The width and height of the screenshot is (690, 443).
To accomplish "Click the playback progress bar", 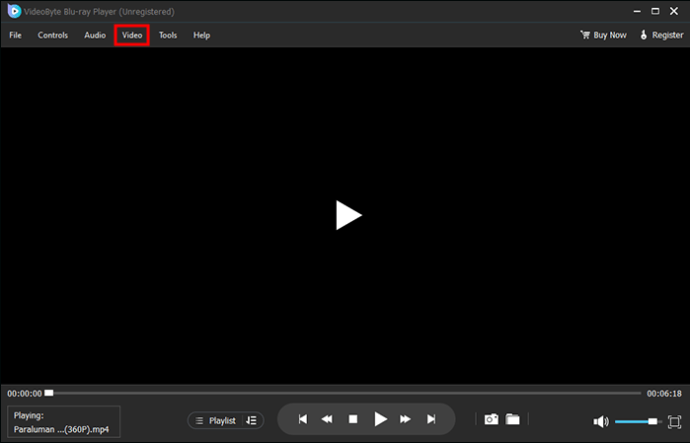I will [345, 393].
